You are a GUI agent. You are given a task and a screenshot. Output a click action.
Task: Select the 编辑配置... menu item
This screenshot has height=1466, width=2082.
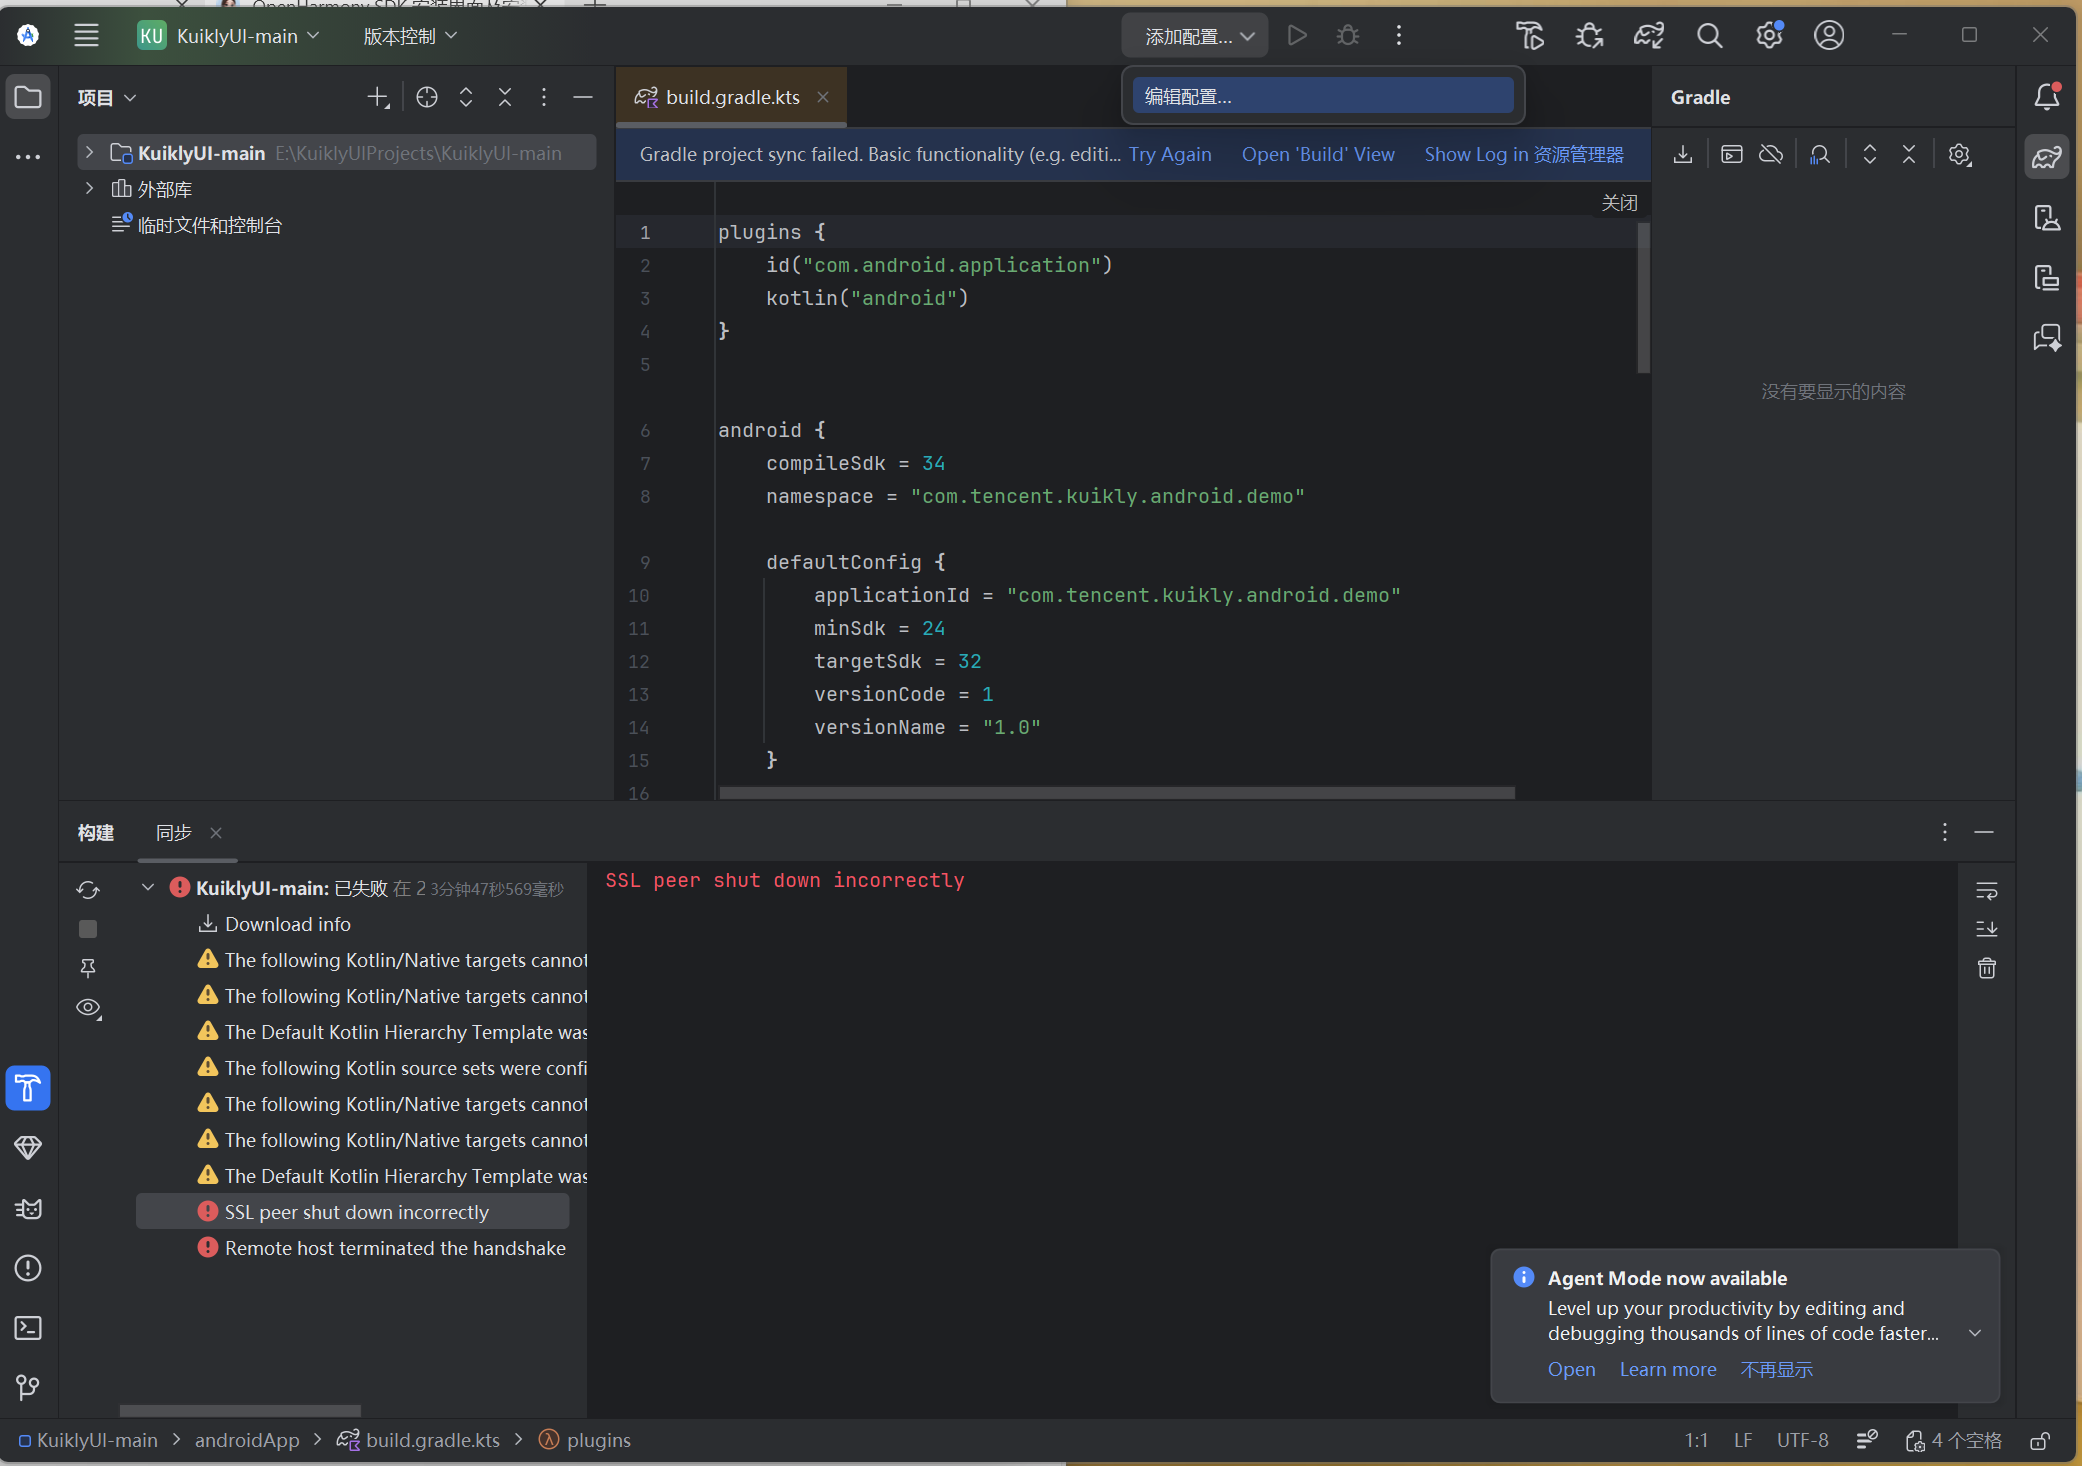tap(1322, 96)
